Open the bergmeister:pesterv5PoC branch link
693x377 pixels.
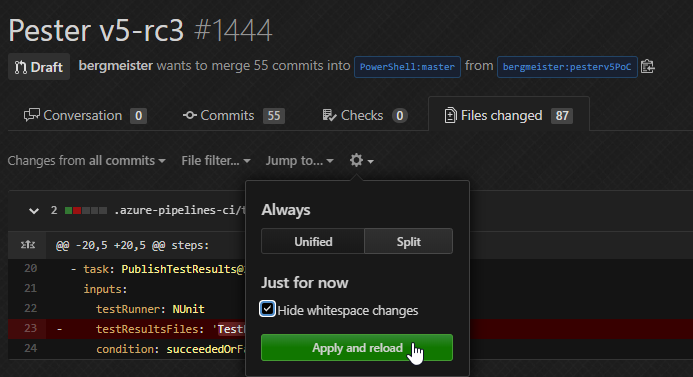[x=567, y=67]
